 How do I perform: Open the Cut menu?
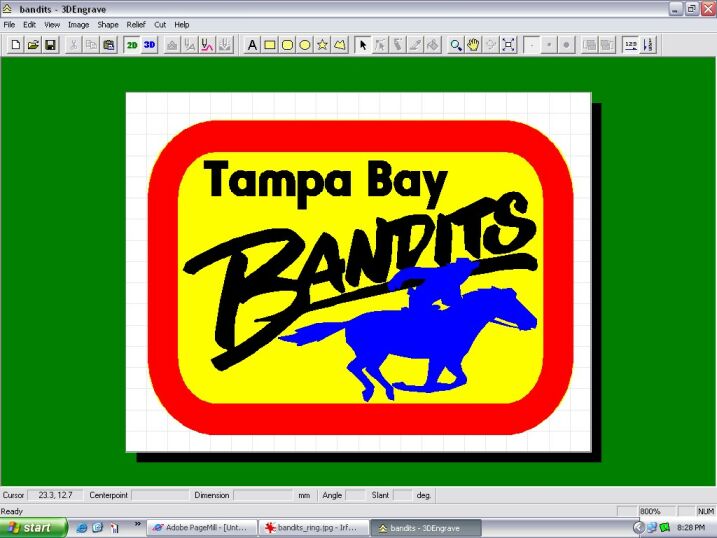click(x=160, y=24)
